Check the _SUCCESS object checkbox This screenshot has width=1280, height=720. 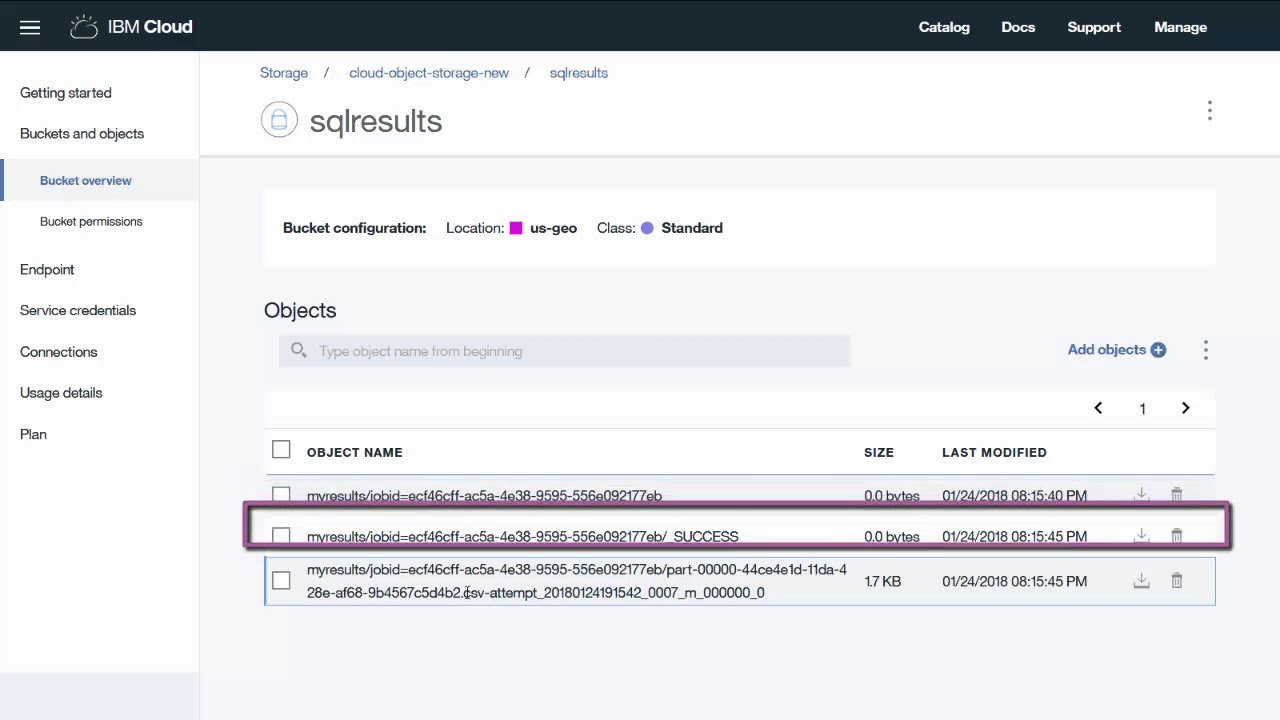[281, 536]
